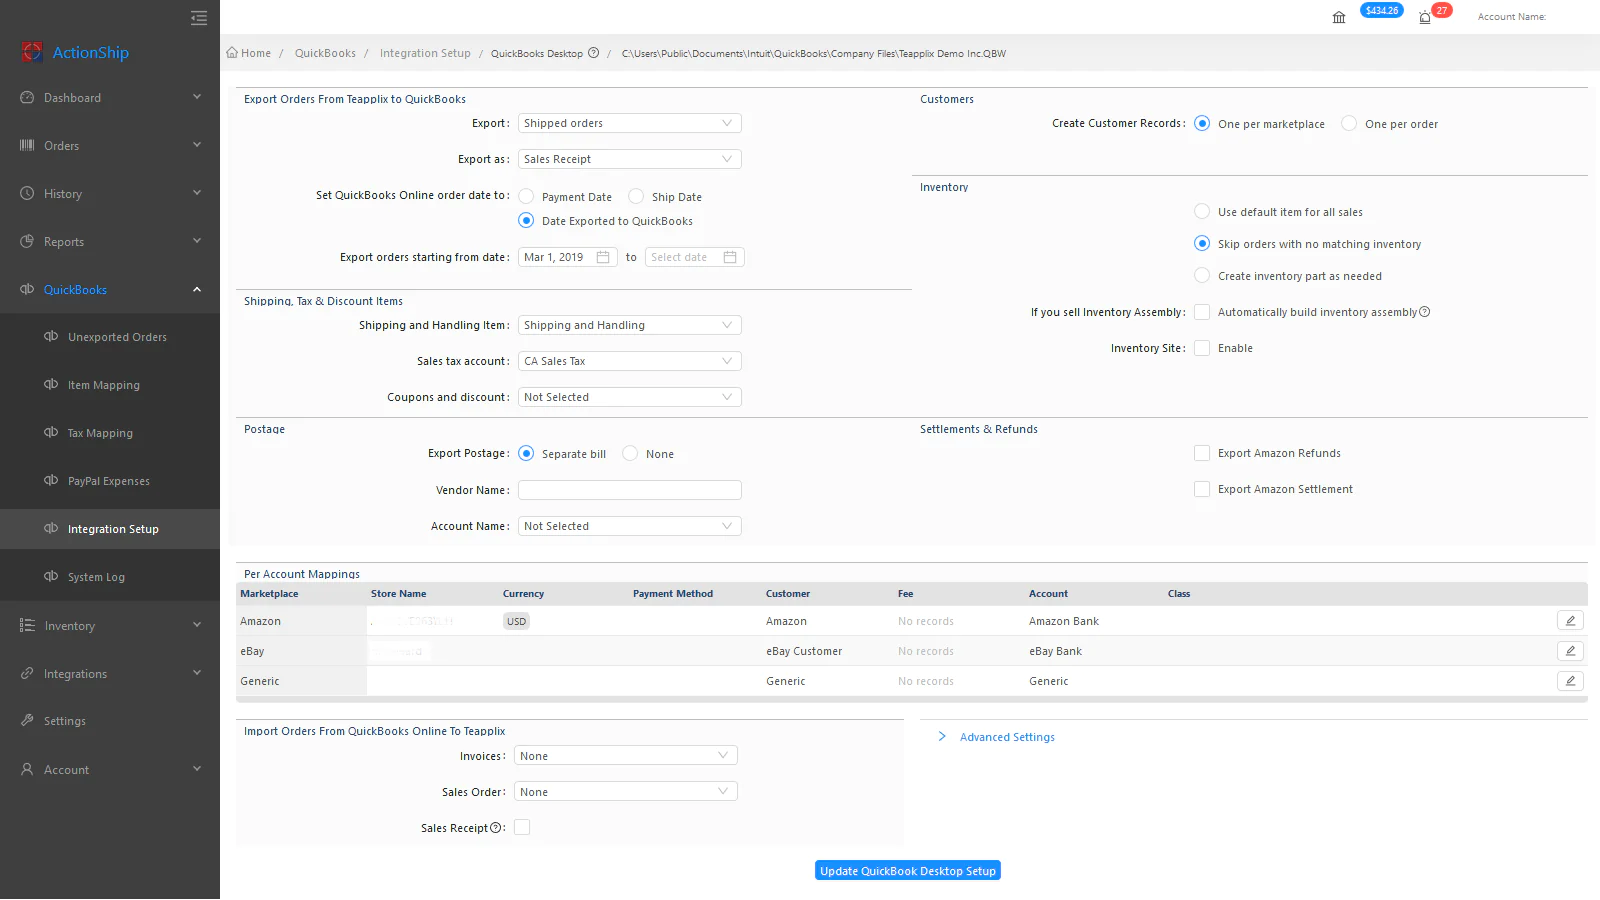Select Payment Date radio button
Image resolution: width=1600 pixels, height=900 pixels.
click(526, 196)
